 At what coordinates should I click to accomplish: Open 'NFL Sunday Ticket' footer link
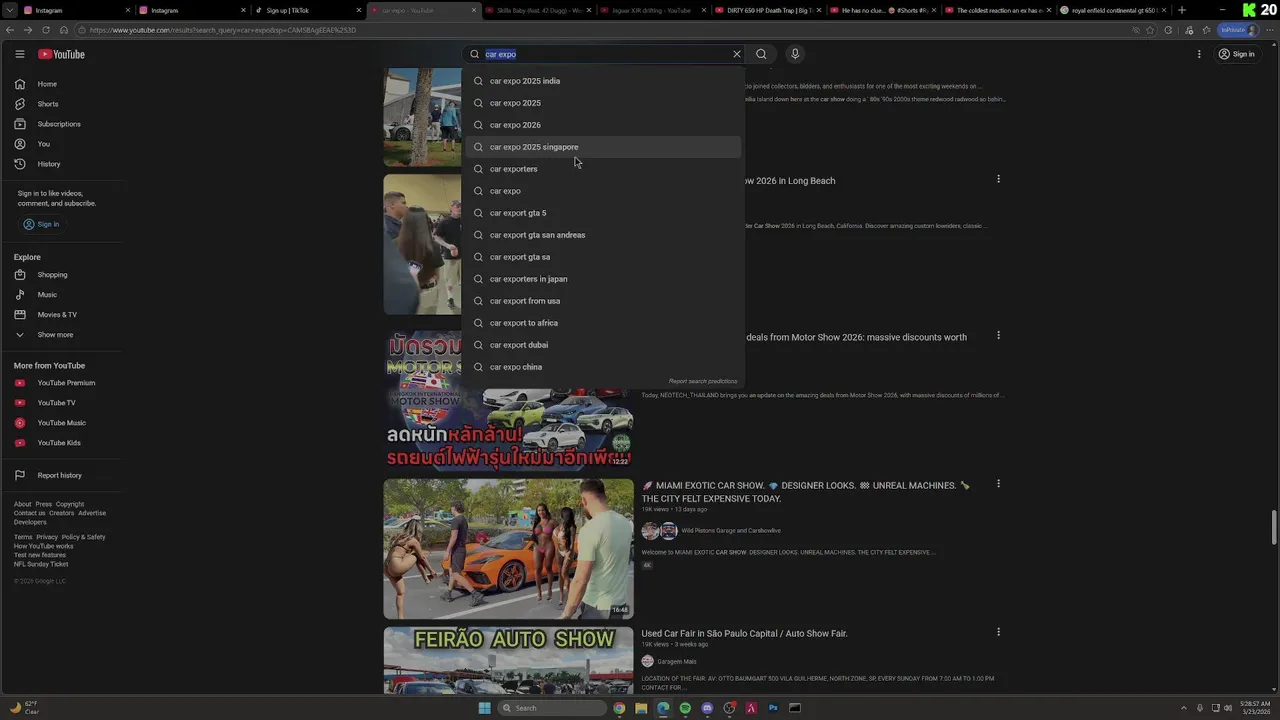(x=41, y=564)
